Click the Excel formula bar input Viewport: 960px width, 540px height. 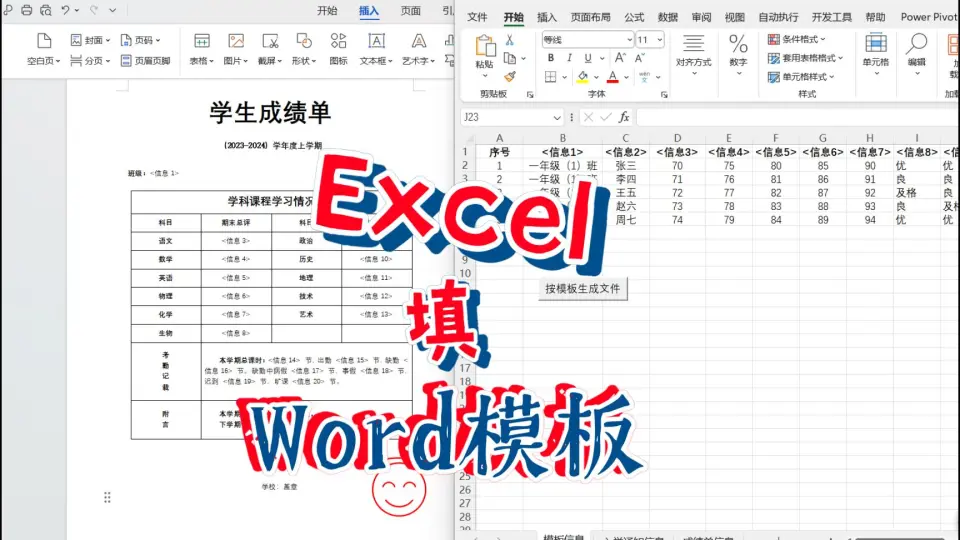798,117
